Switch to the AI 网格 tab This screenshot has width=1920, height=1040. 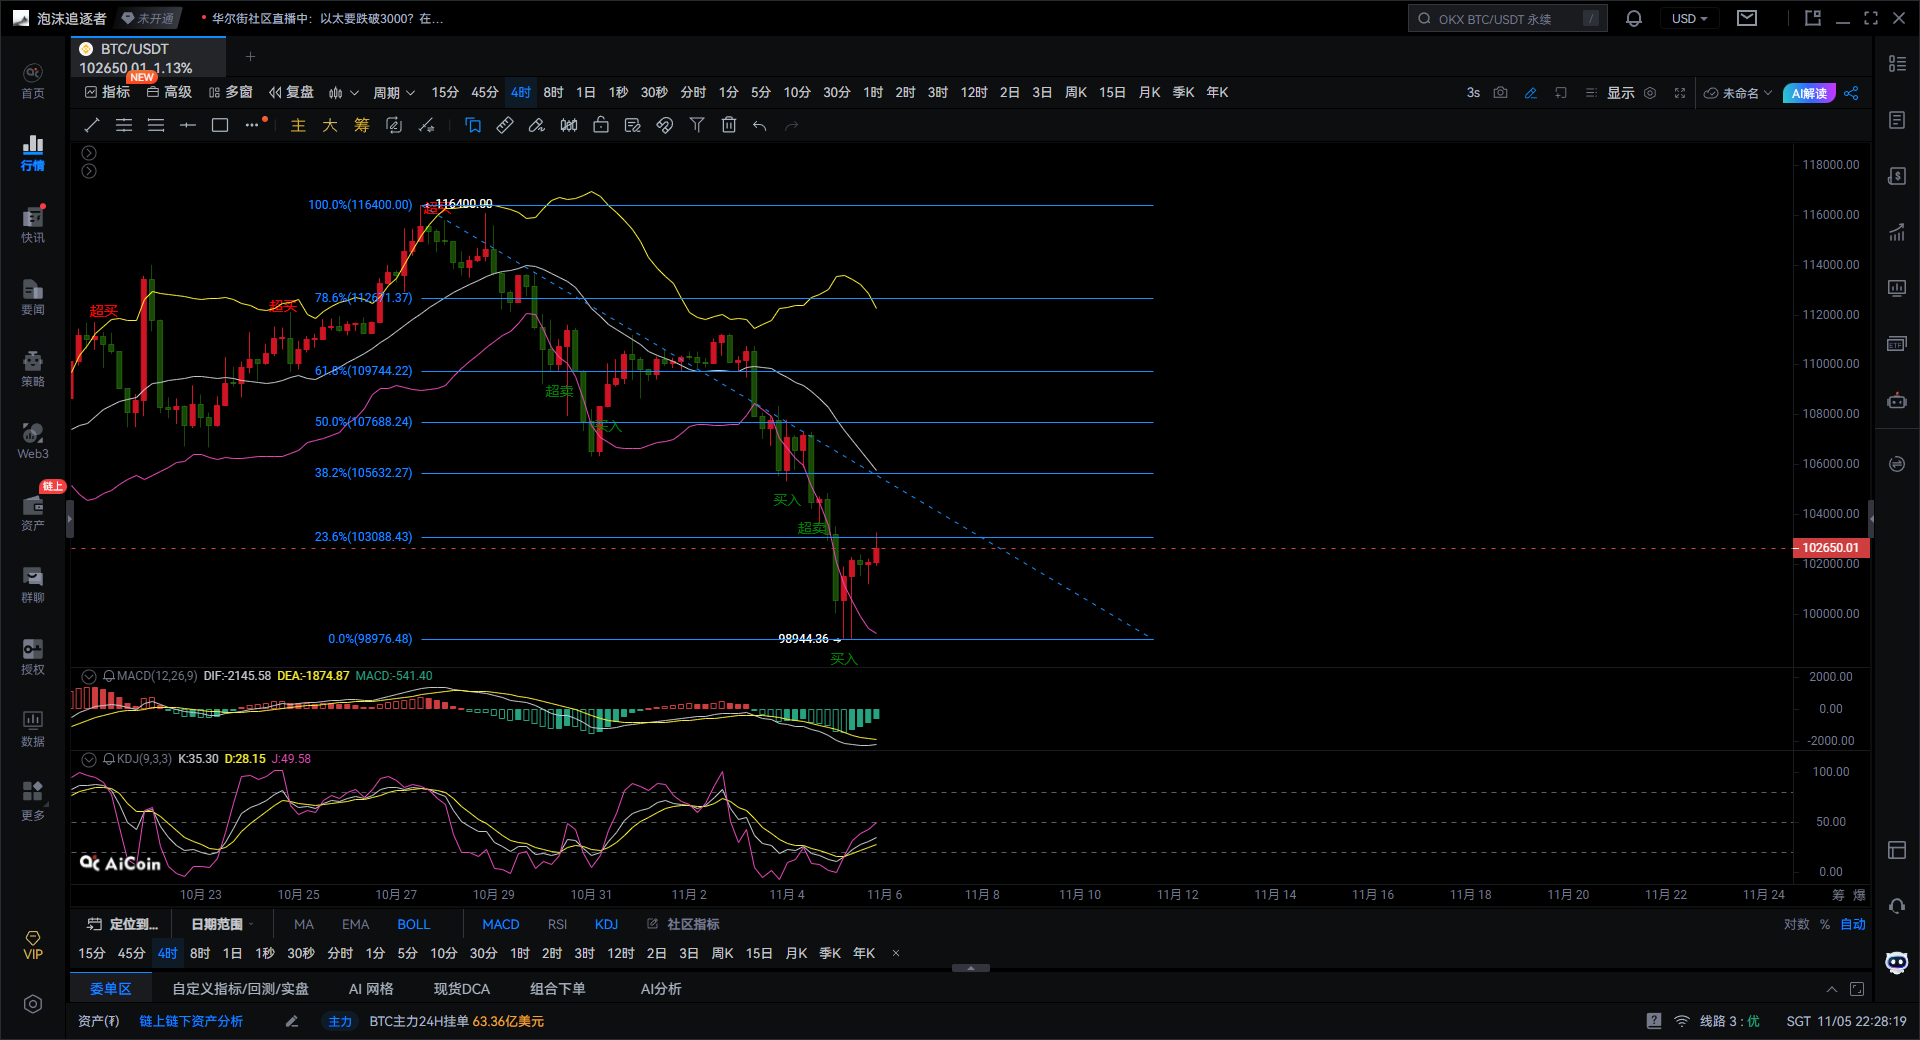[371, 989]
